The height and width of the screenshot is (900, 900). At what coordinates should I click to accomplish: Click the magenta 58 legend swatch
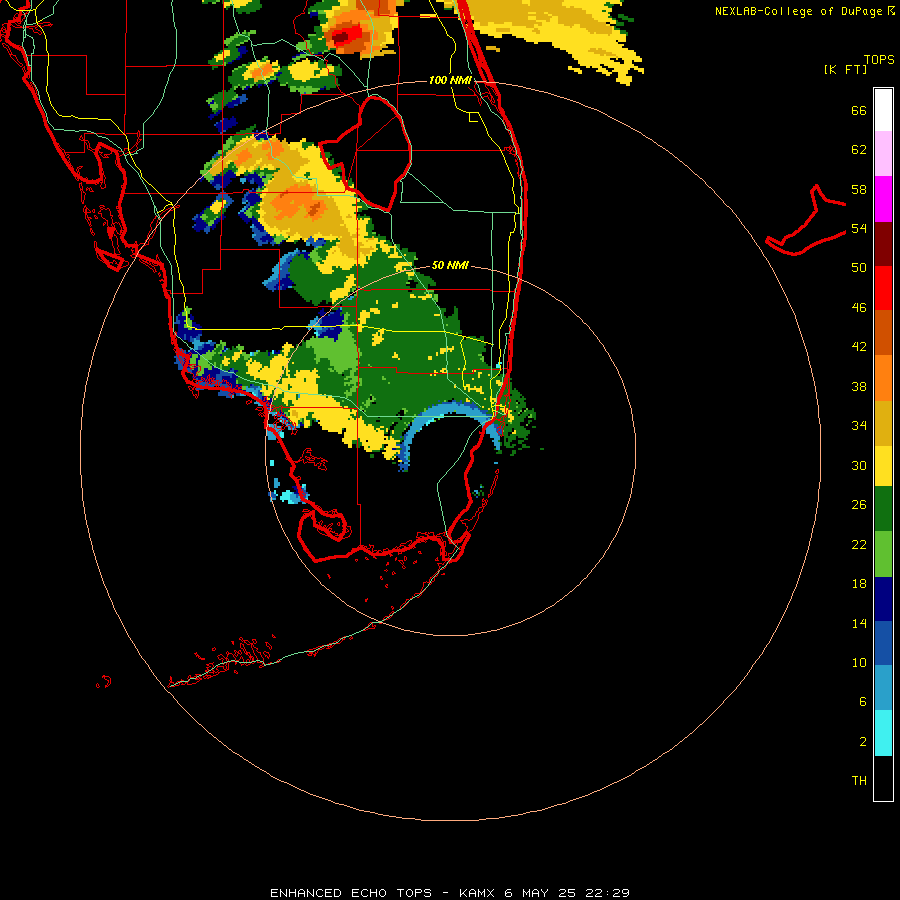tap(883, 199)
